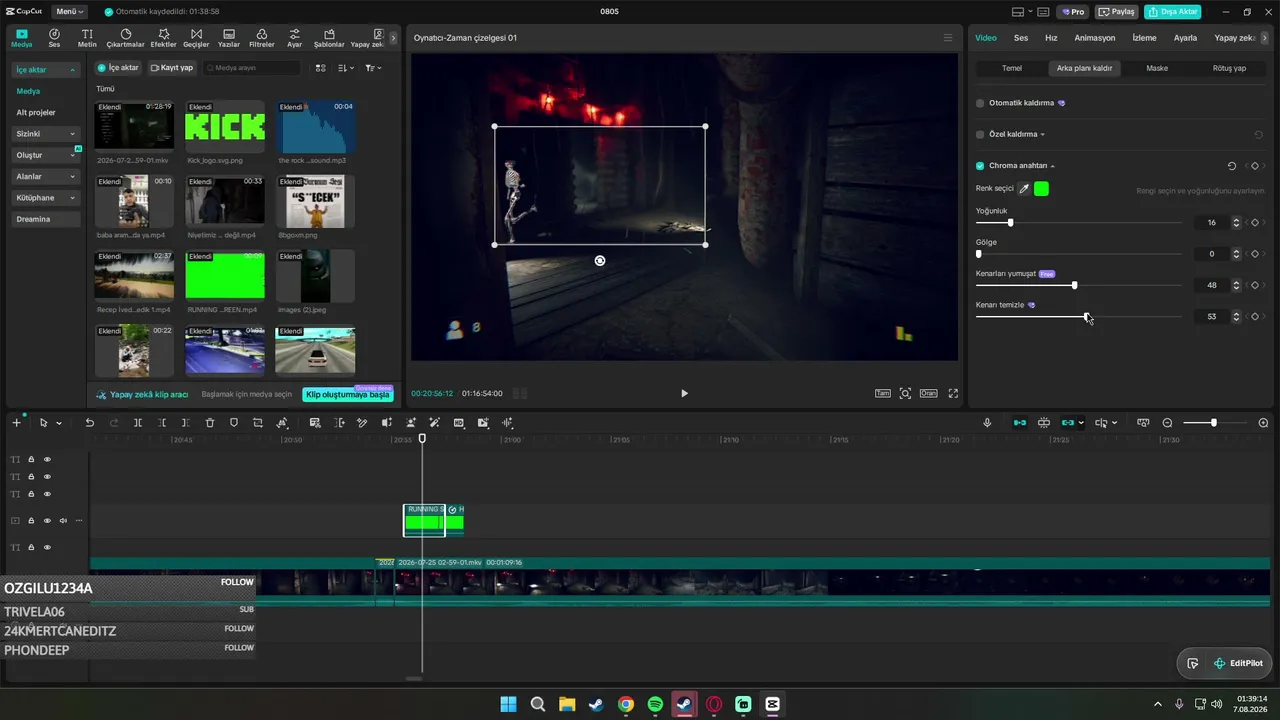This screenshot has width=1280, height=720.
Task: Open the Geçişler transitions panel
Action: 196,38
